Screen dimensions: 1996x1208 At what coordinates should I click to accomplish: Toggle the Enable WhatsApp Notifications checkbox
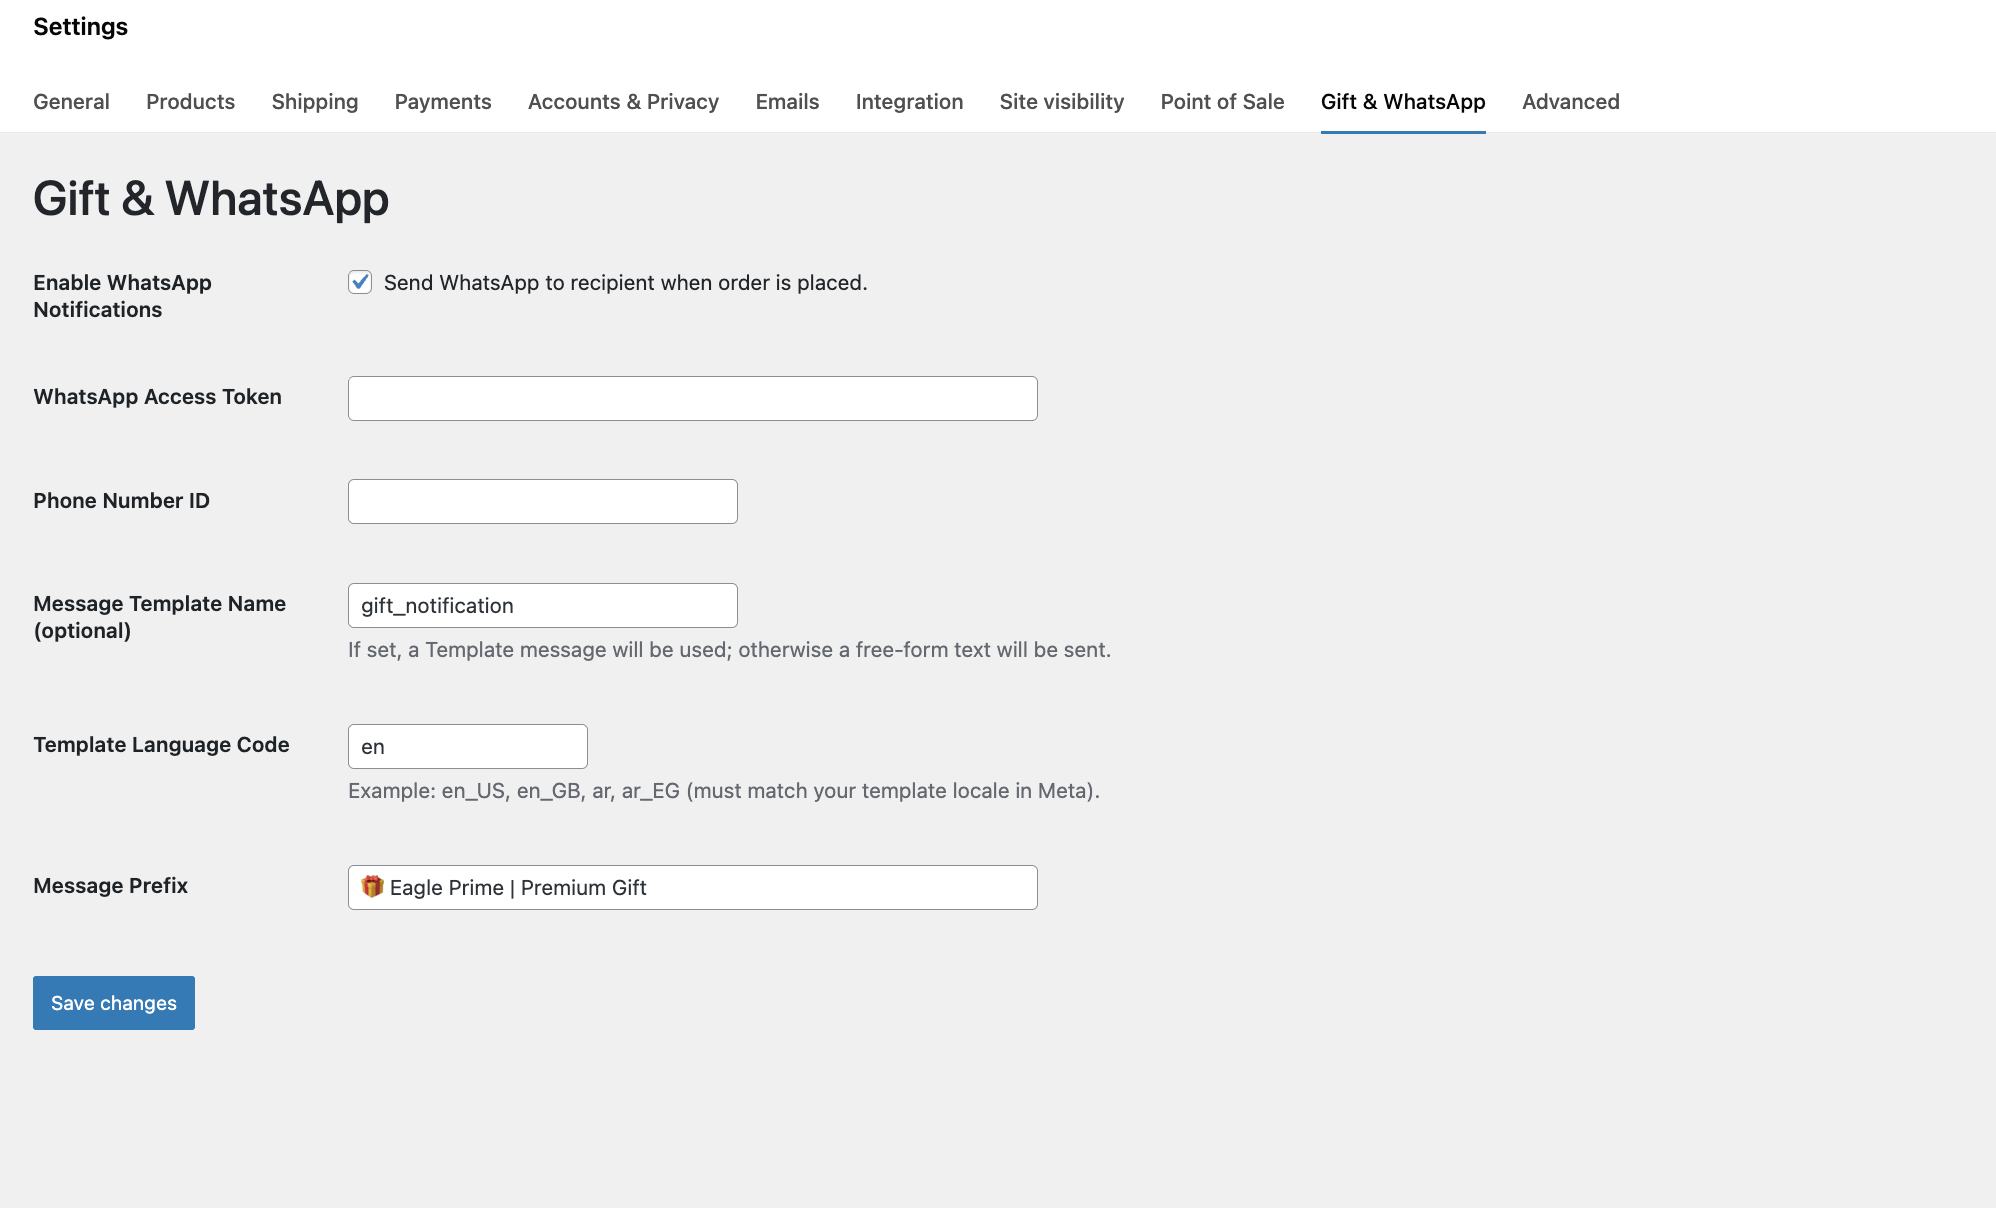(360, 282)
